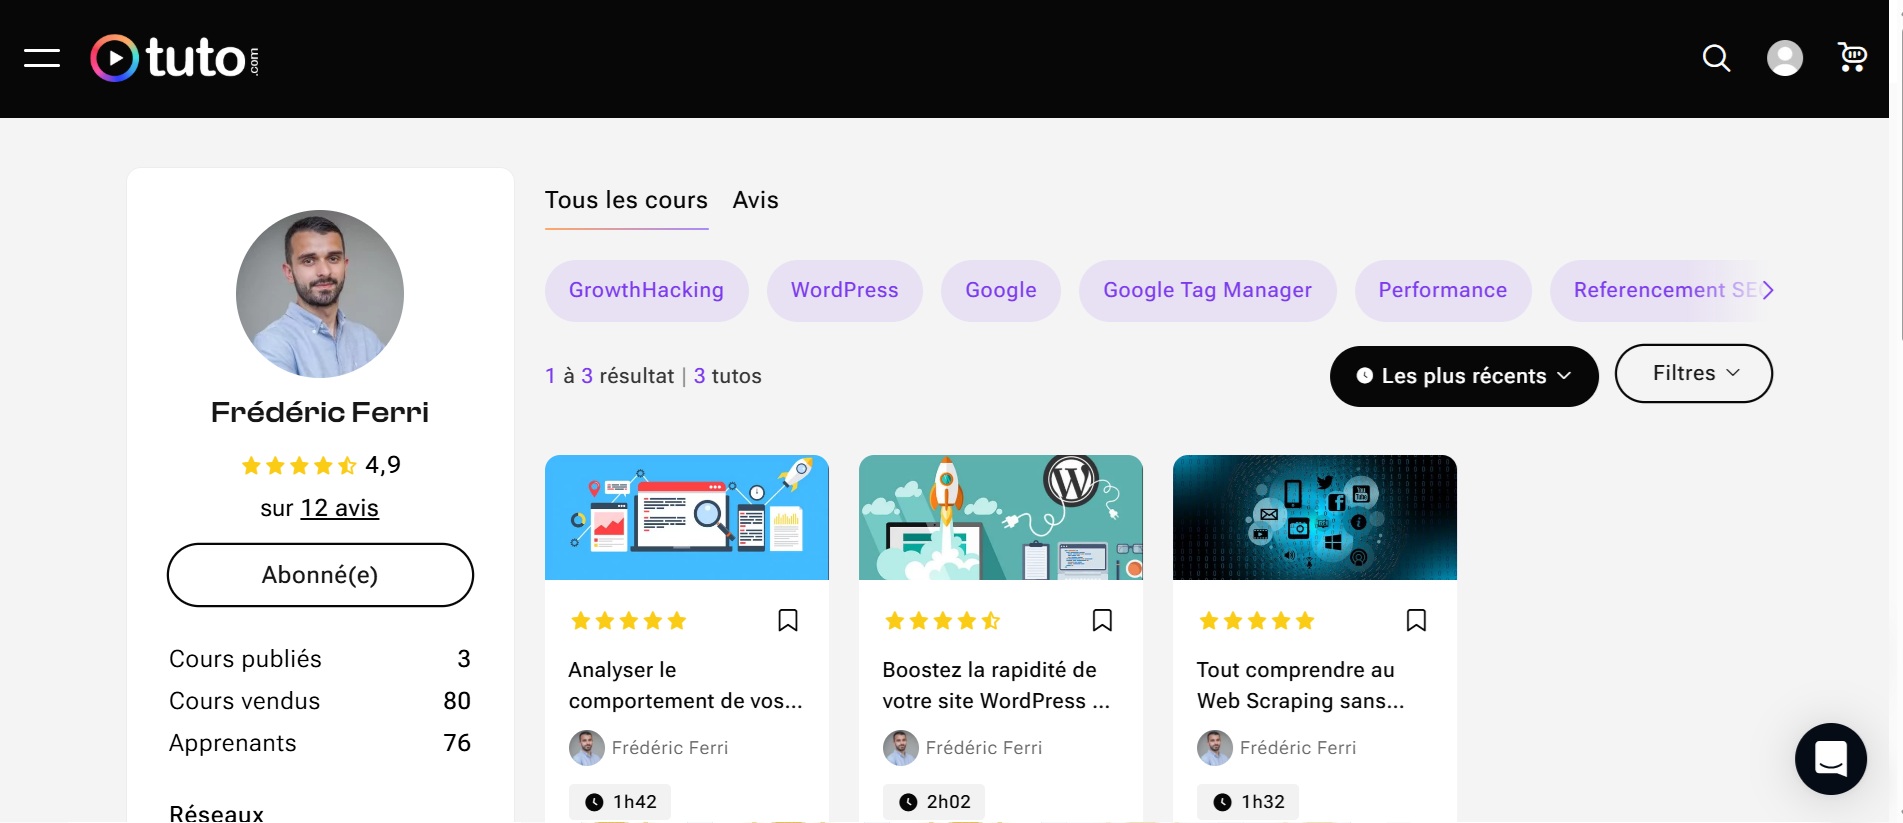Bookmark the Boostez la rapidité WordPress course
Viewport: 1903px width, 823px height.
pos(1102,621)
